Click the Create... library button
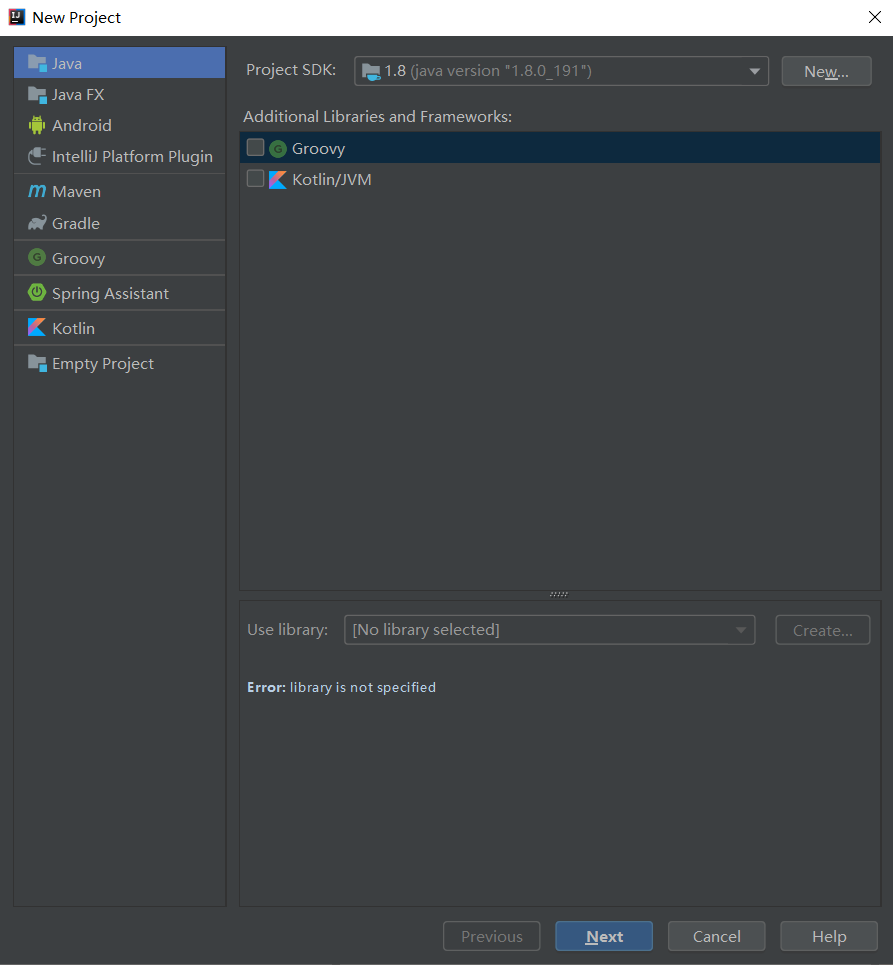Screen dimensions: 893x965 point(823,630)
